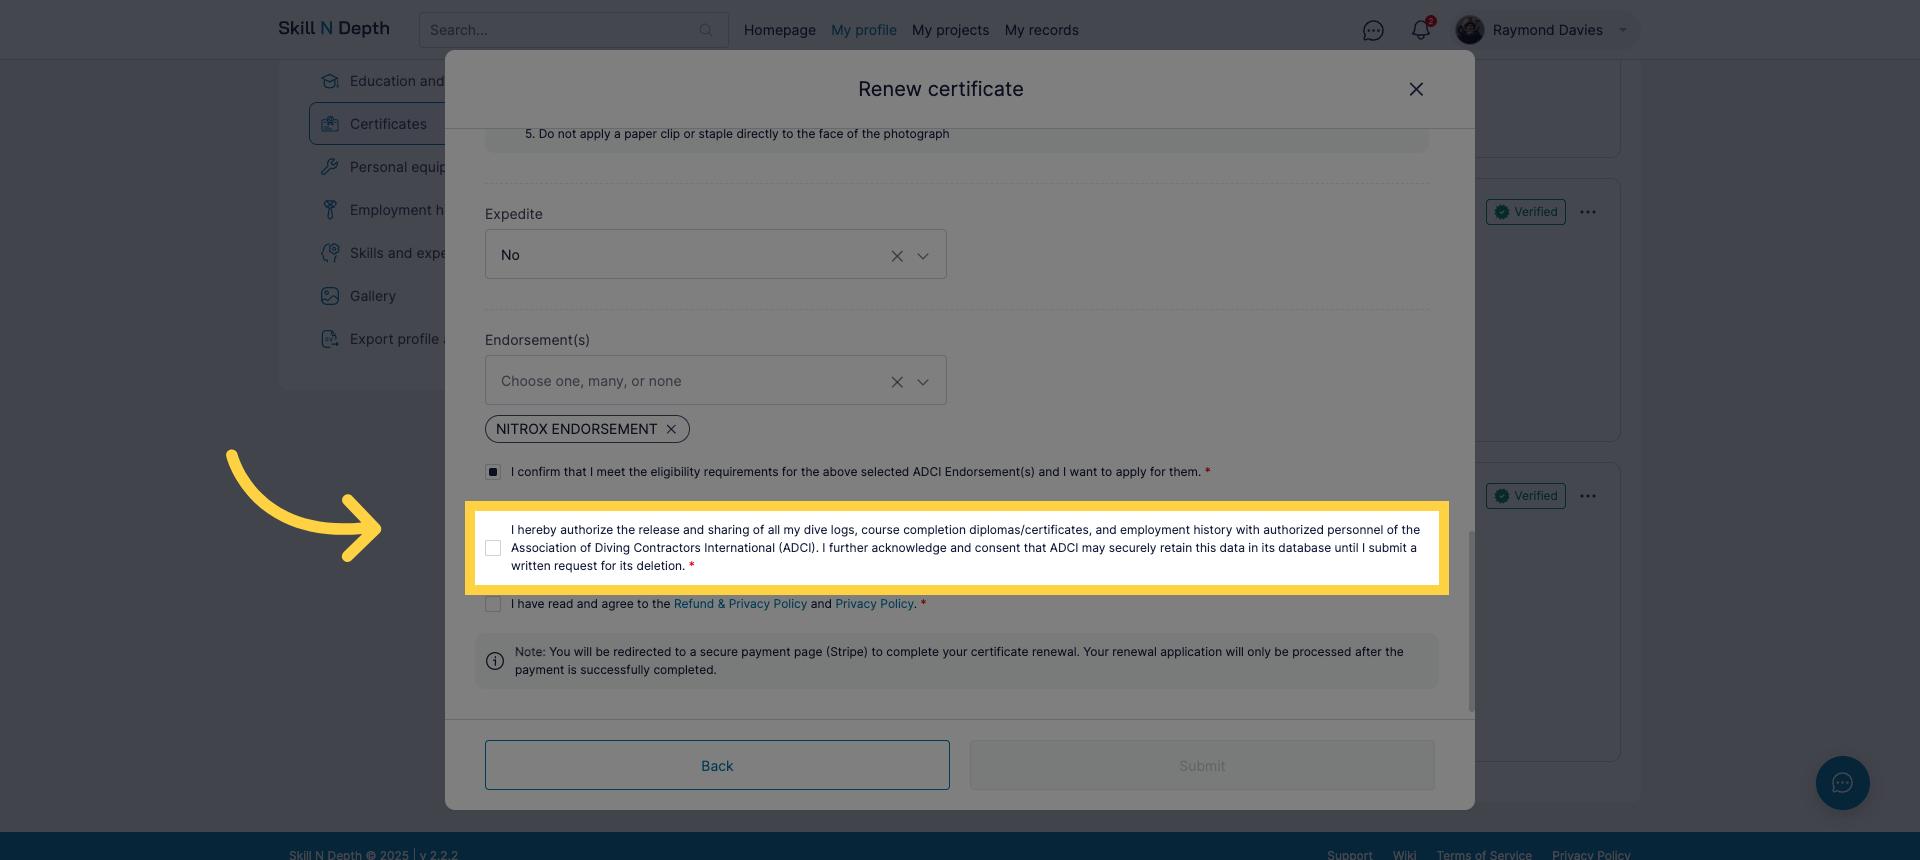Check the data release authorization checkbox

[493, 548]
